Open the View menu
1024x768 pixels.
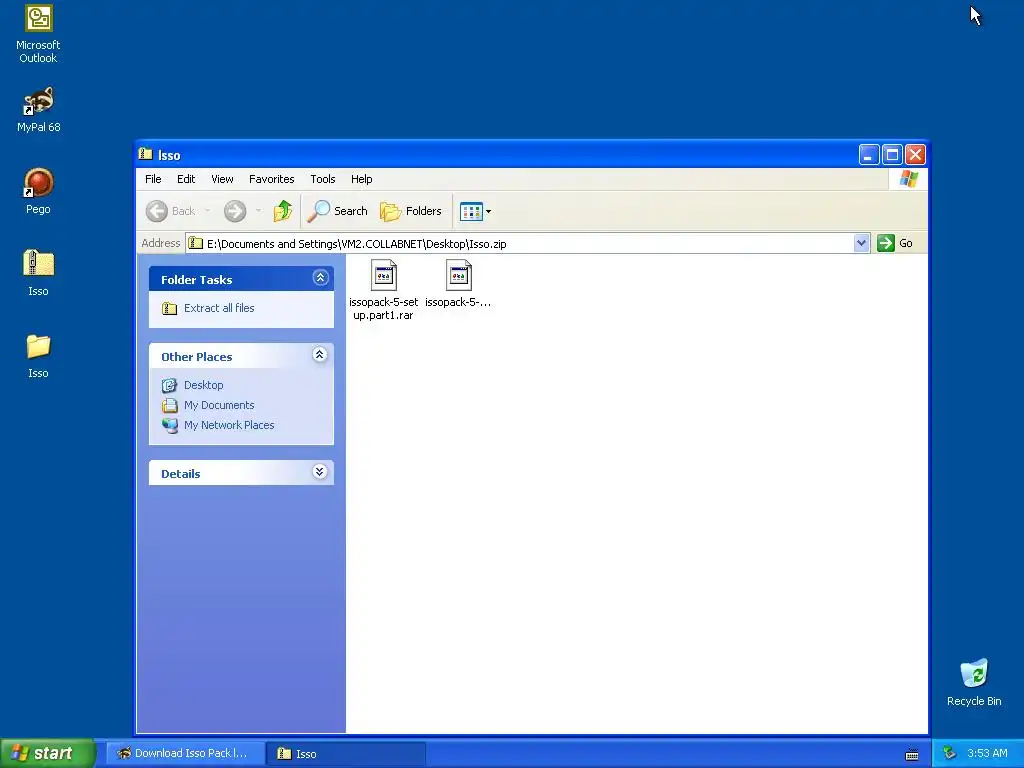tap(222, 179)
